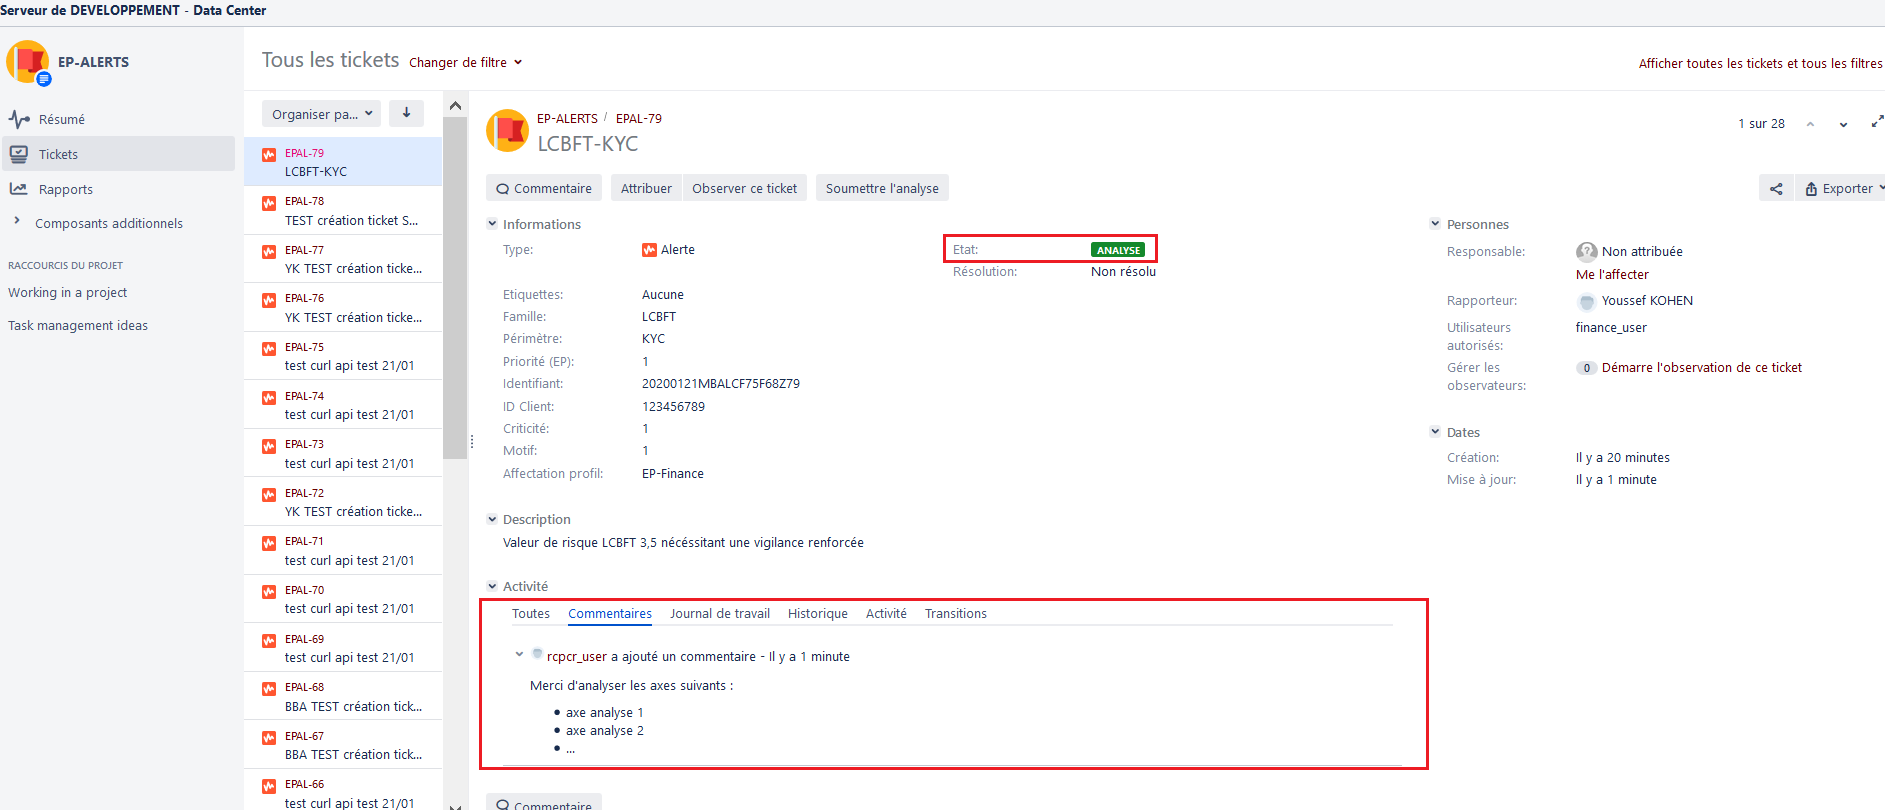Image resolution: width=1885 pixels, height=810 pixels.
Task: Click the EP-ALERTS project avatar
Action: (x=27, y=62)
